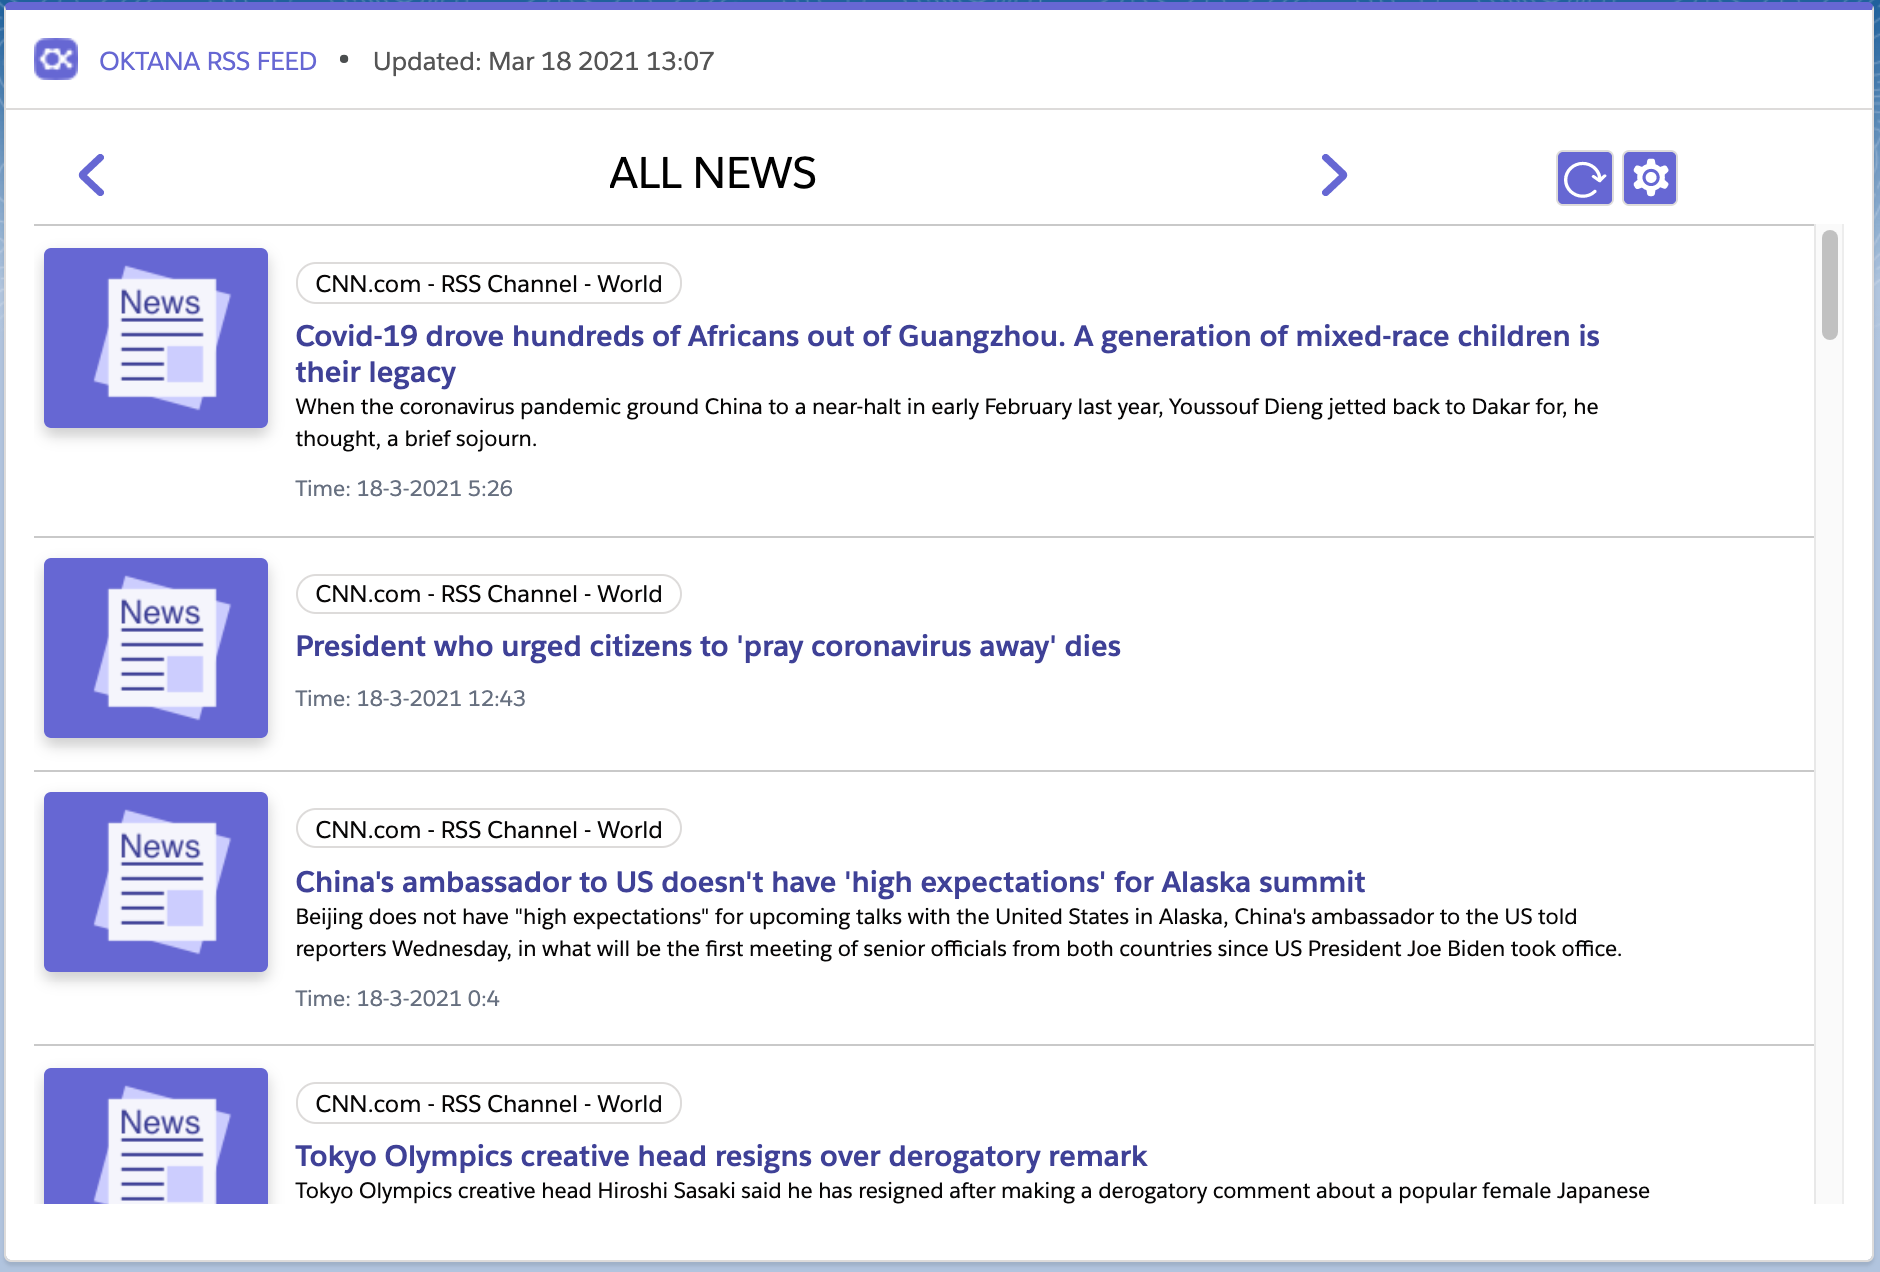The width and height of the screenshot is (1880, 1272).
Task: Click the reload arrow button in the toolbar
Action: [x=1584, y=176]
